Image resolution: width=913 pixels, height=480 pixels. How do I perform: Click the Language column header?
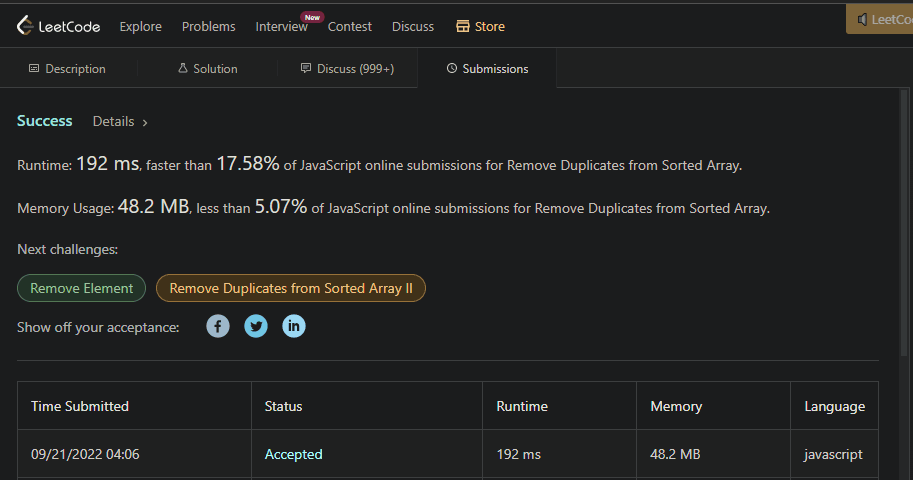pos(834,406)
